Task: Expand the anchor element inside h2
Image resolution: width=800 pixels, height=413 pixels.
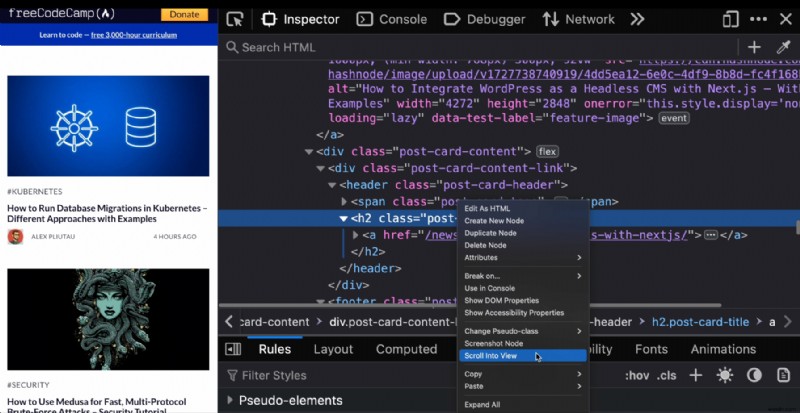Action: [356, 235]
